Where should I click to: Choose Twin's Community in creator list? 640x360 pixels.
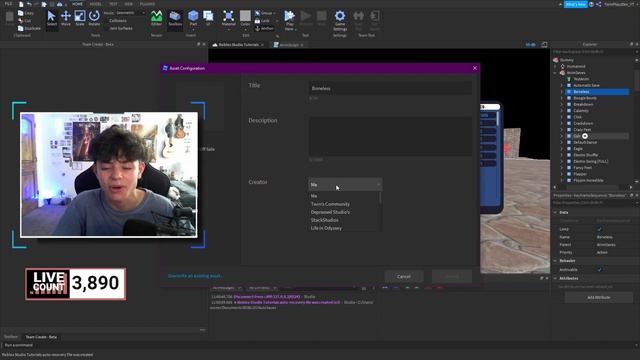coord(330,204)
